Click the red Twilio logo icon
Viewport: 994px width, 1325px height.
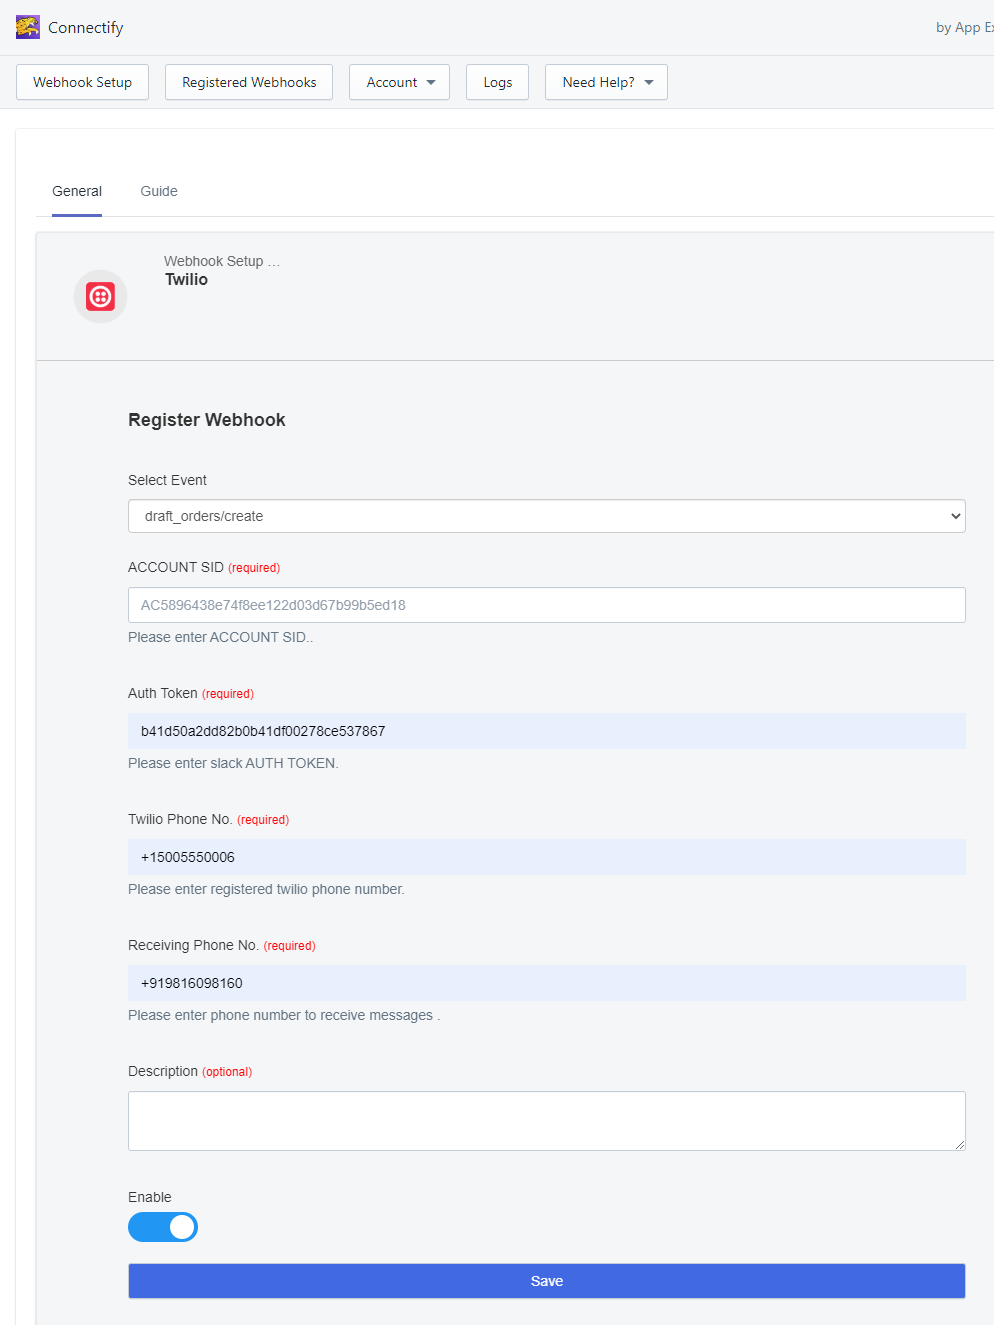[100, 296]
